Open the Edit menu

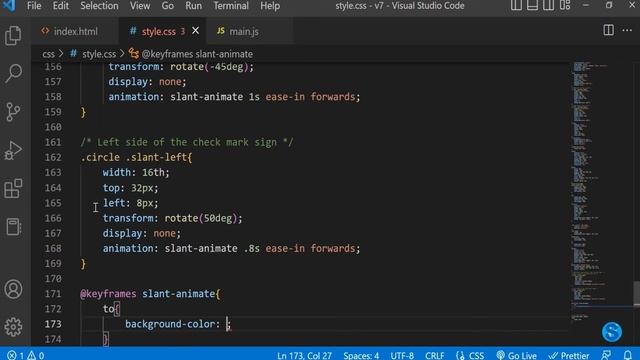tap(60, 6)
